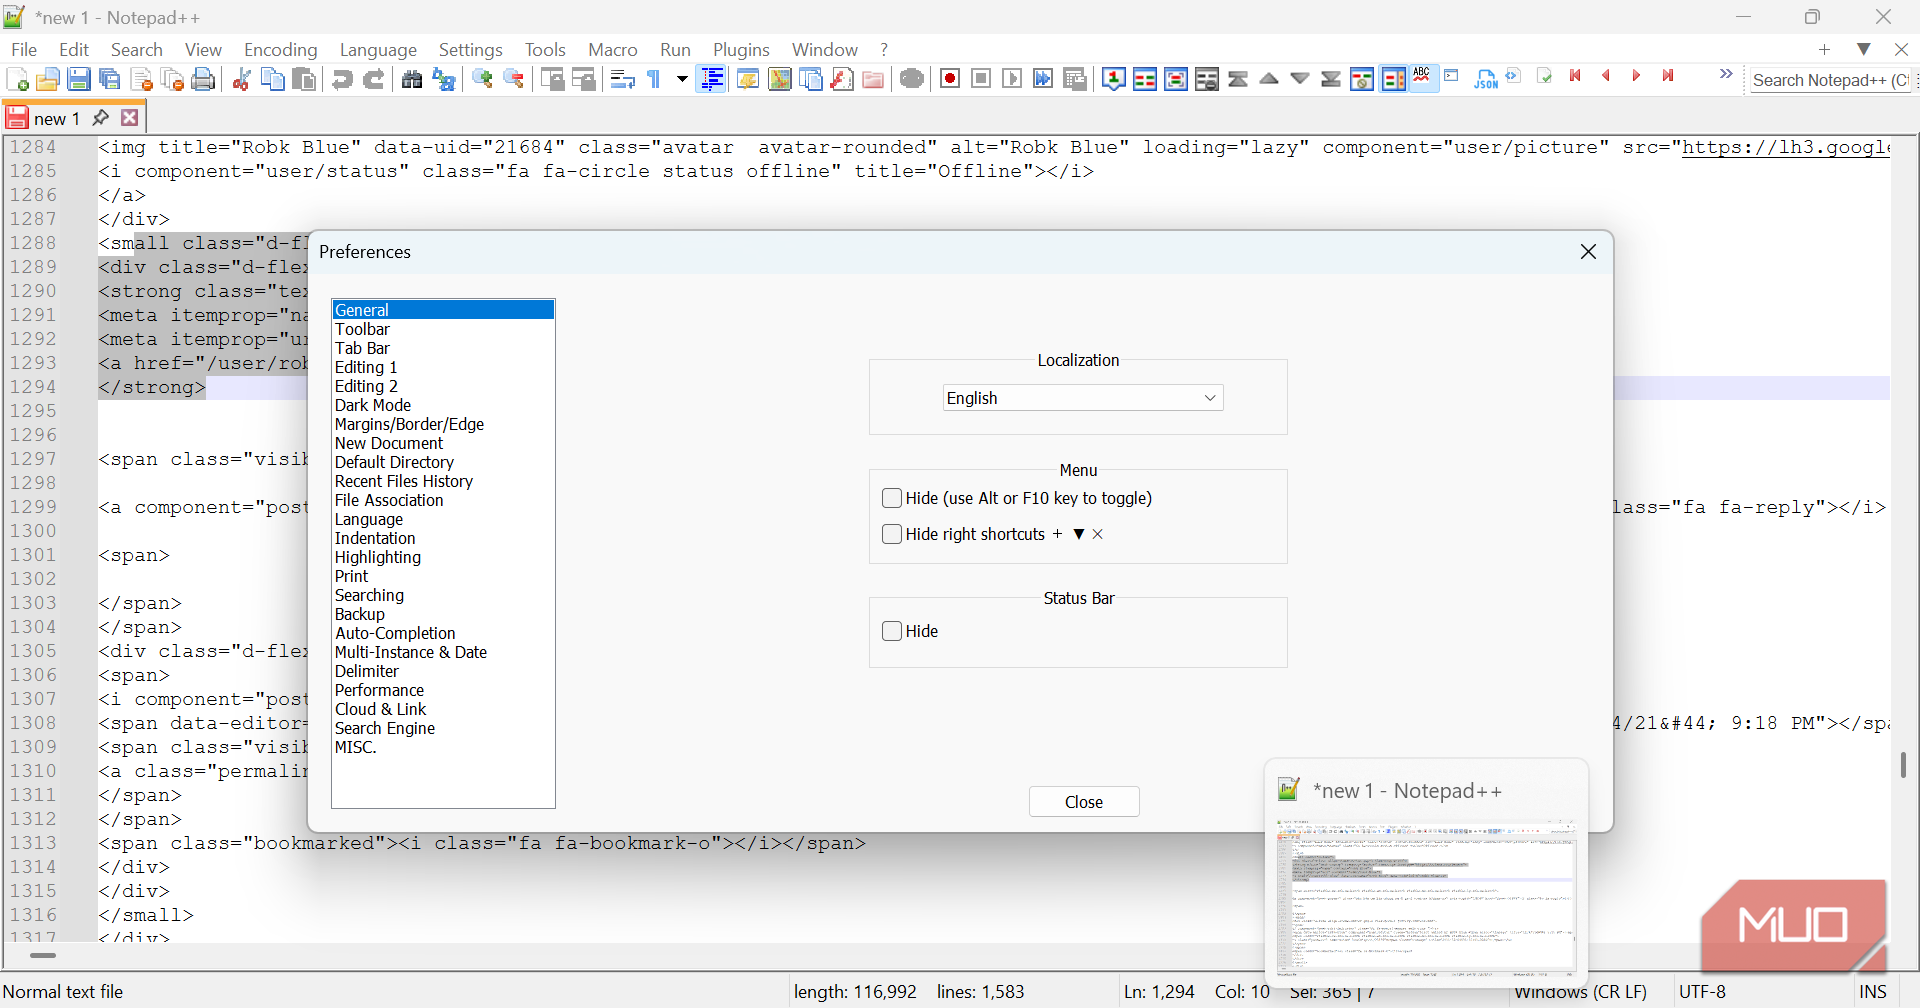The image size is (1920, 1008).
Task: Click the Search Notepad++ input field
Action: (x=1830, y=80)
